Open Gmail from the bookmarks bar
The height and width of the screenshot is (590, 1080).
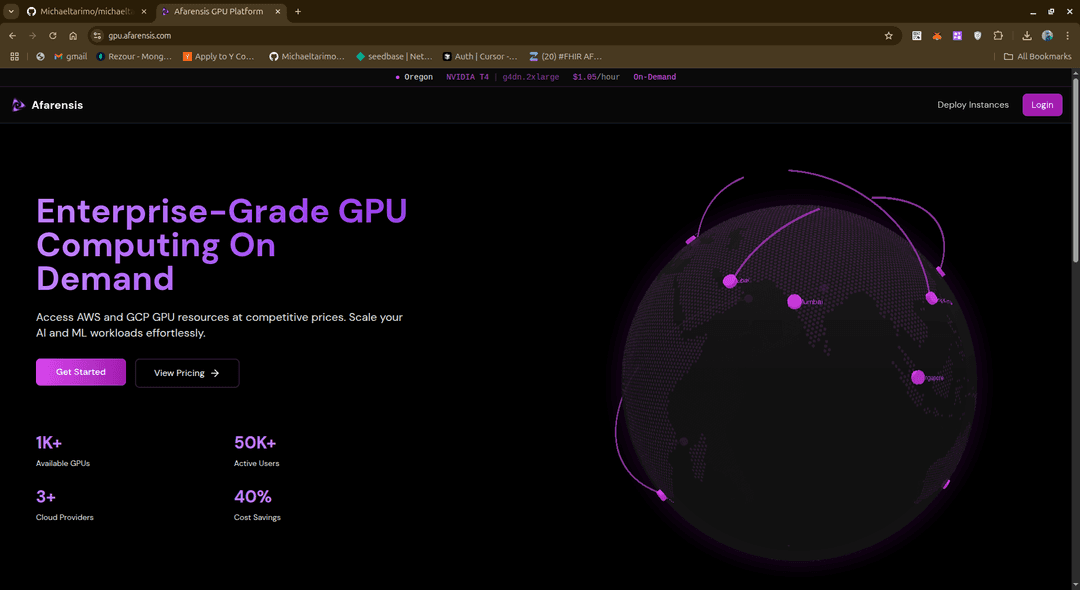[68, 56]
